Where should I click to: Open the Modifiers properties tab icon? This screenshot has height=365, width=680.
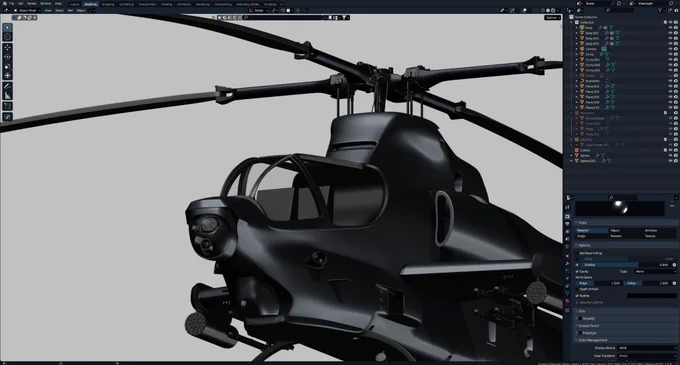pyautogui.click(x=567, y=263)
